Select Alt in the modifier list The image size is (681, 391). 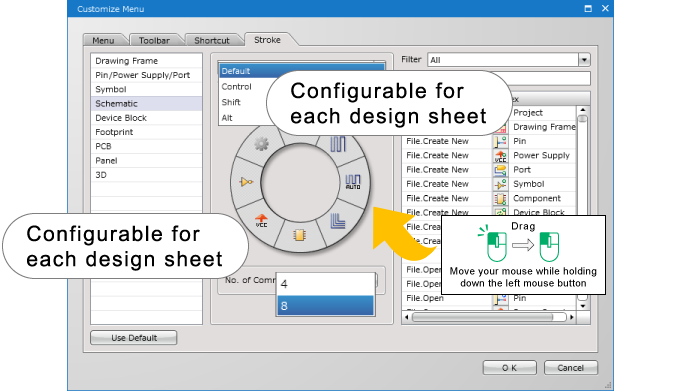click(x=227, y=118)
